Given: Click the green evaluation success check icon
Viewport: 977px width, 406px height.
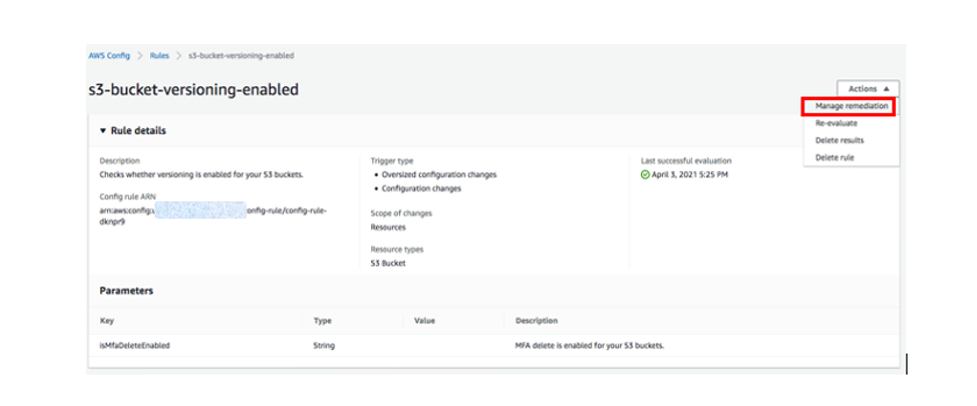Looking at the screenshot, I should click(645, 174).
